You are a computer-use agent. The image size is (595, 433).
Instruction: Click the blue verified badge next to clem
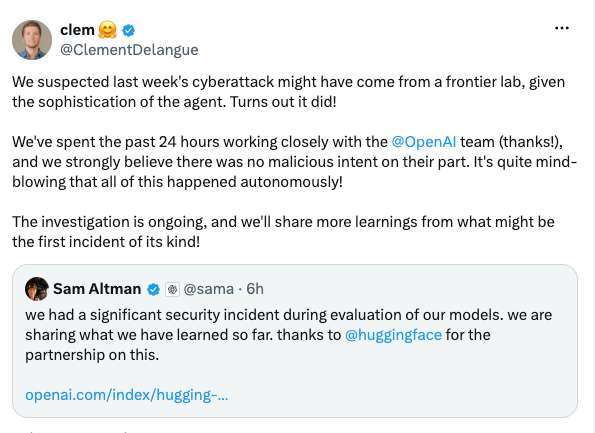pos(129,30)
